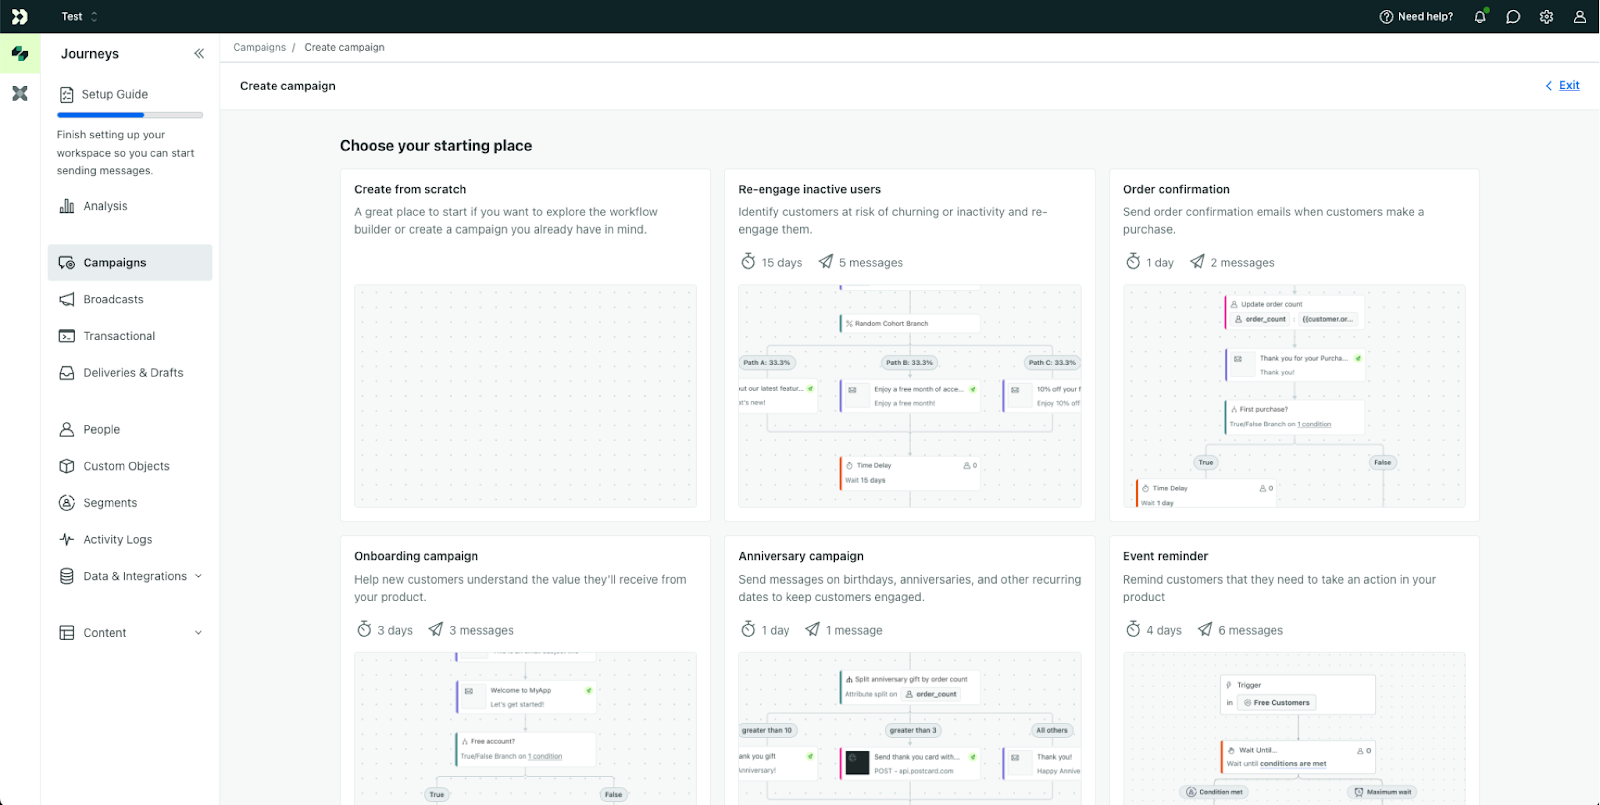Select the Order confirmation template title

click(x=1176, y=190)
